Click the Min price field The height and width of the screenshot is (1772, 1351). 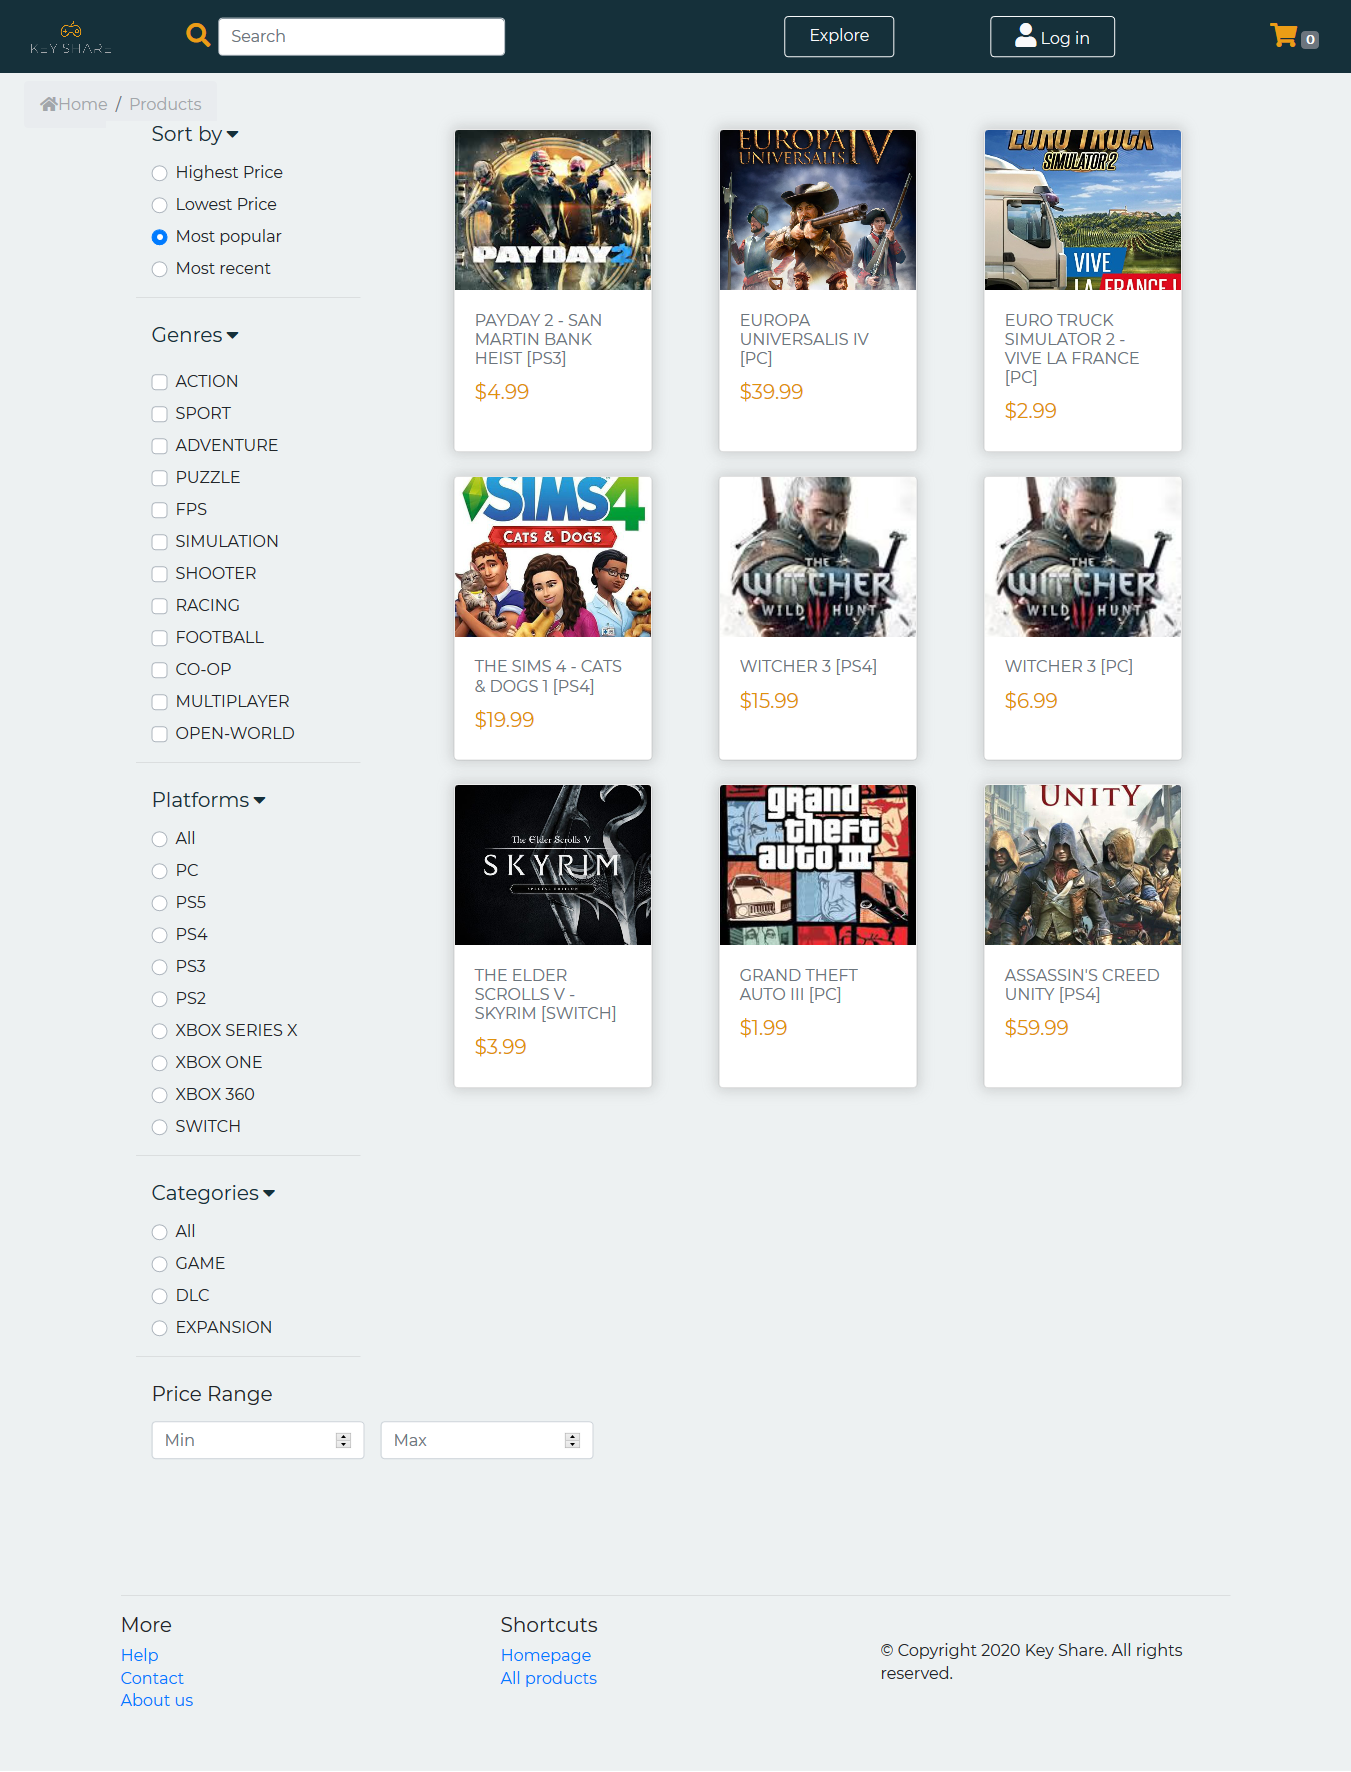258,1440
